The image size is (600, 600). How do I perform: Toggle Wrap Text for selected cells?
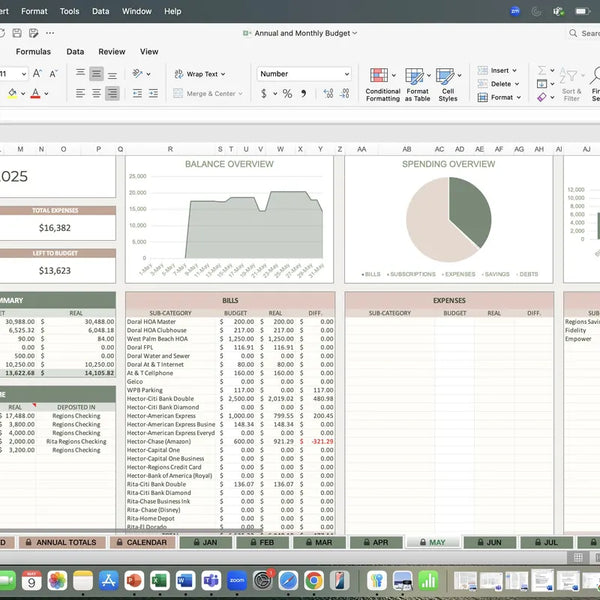(x=196, y=74)
